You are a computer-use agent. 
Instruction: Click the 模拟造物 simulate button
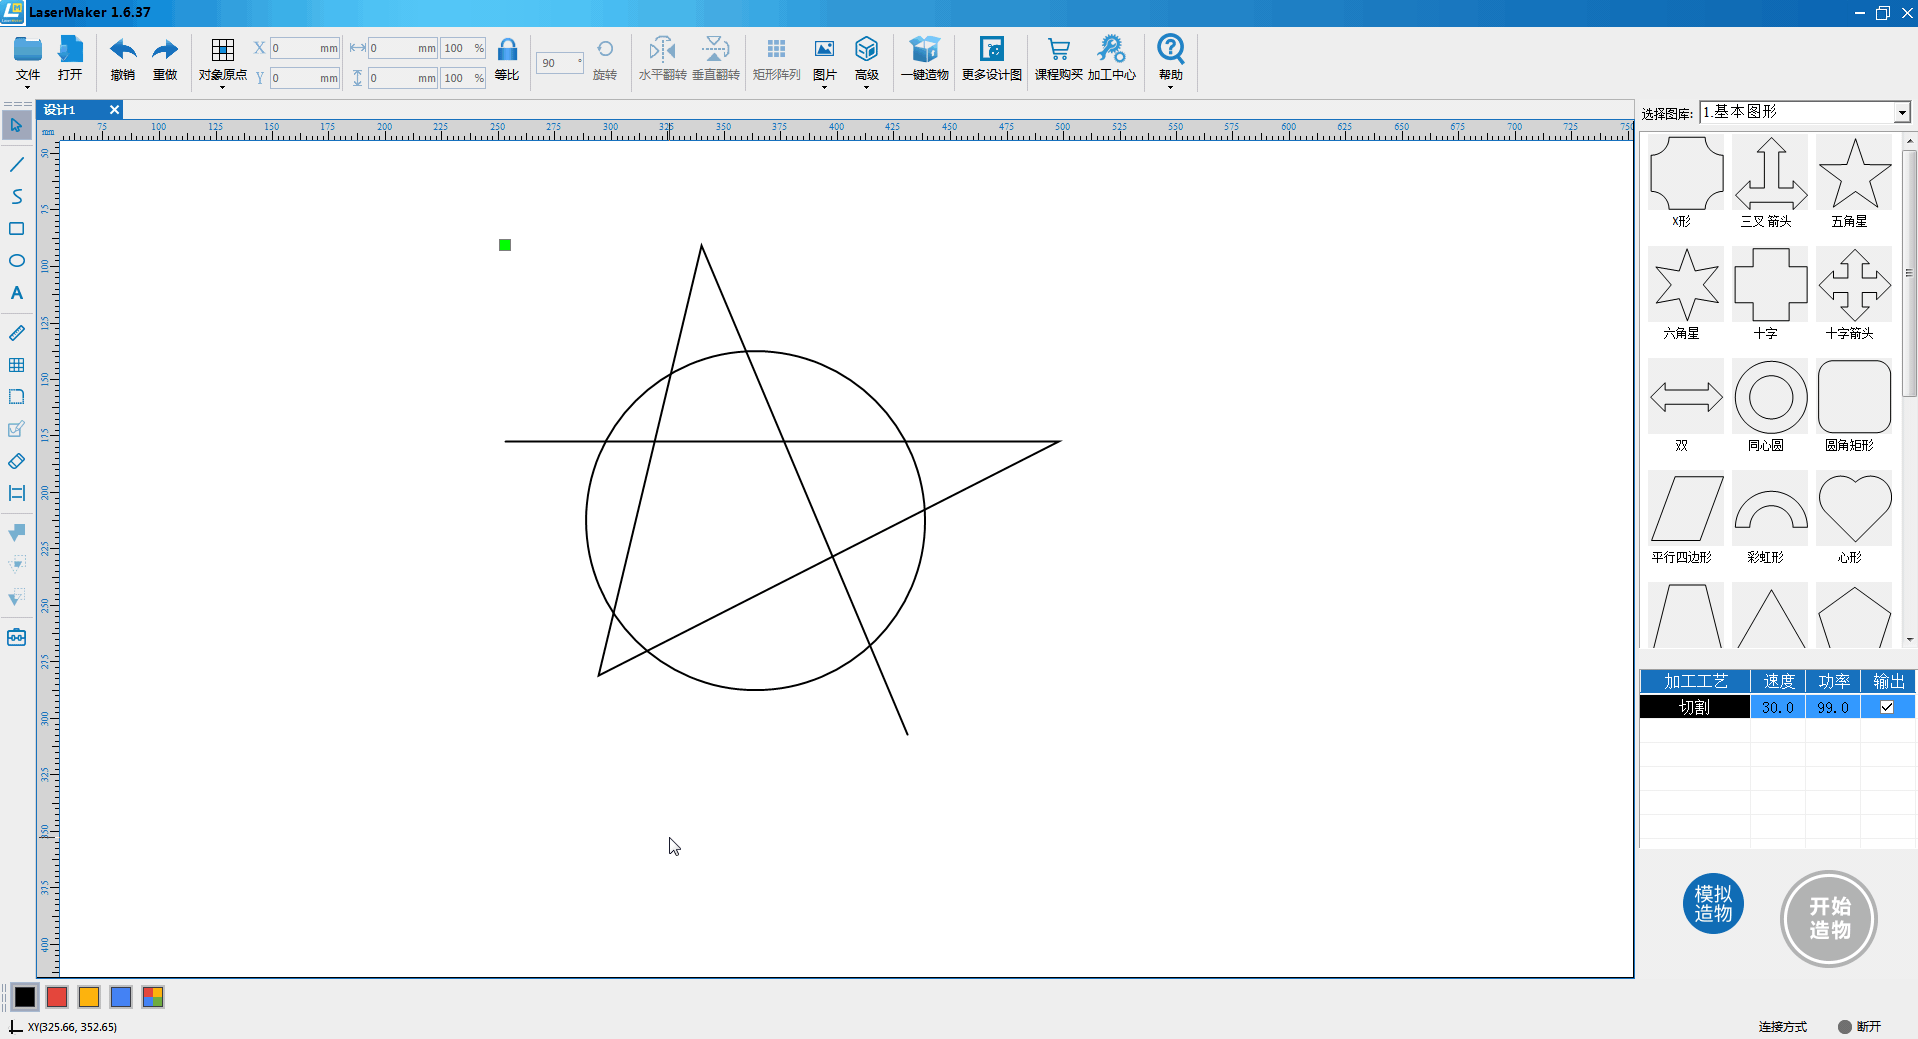pos(1713,904)
